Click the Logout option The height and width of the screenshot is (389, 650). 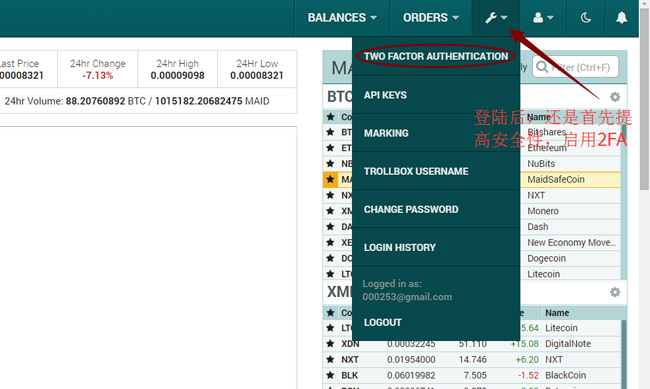click(436, 322)
